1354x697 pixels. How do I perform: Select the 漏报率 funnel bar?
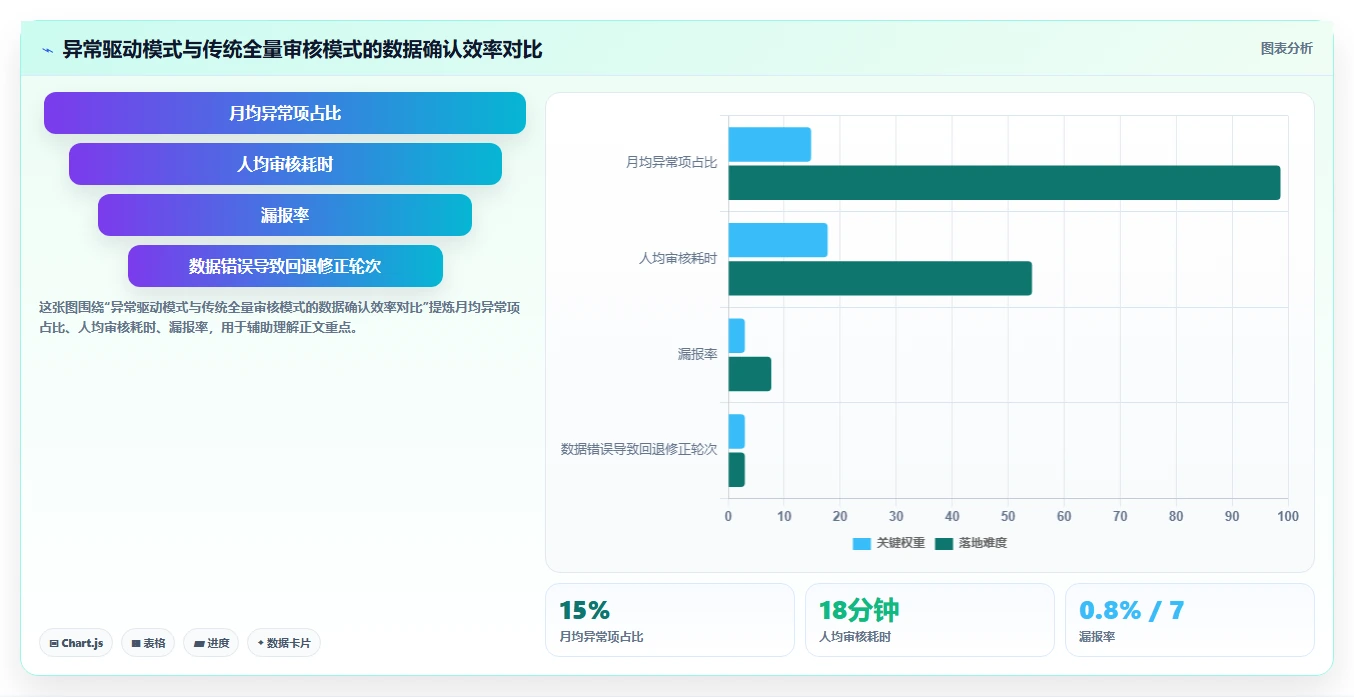[285, 215]
